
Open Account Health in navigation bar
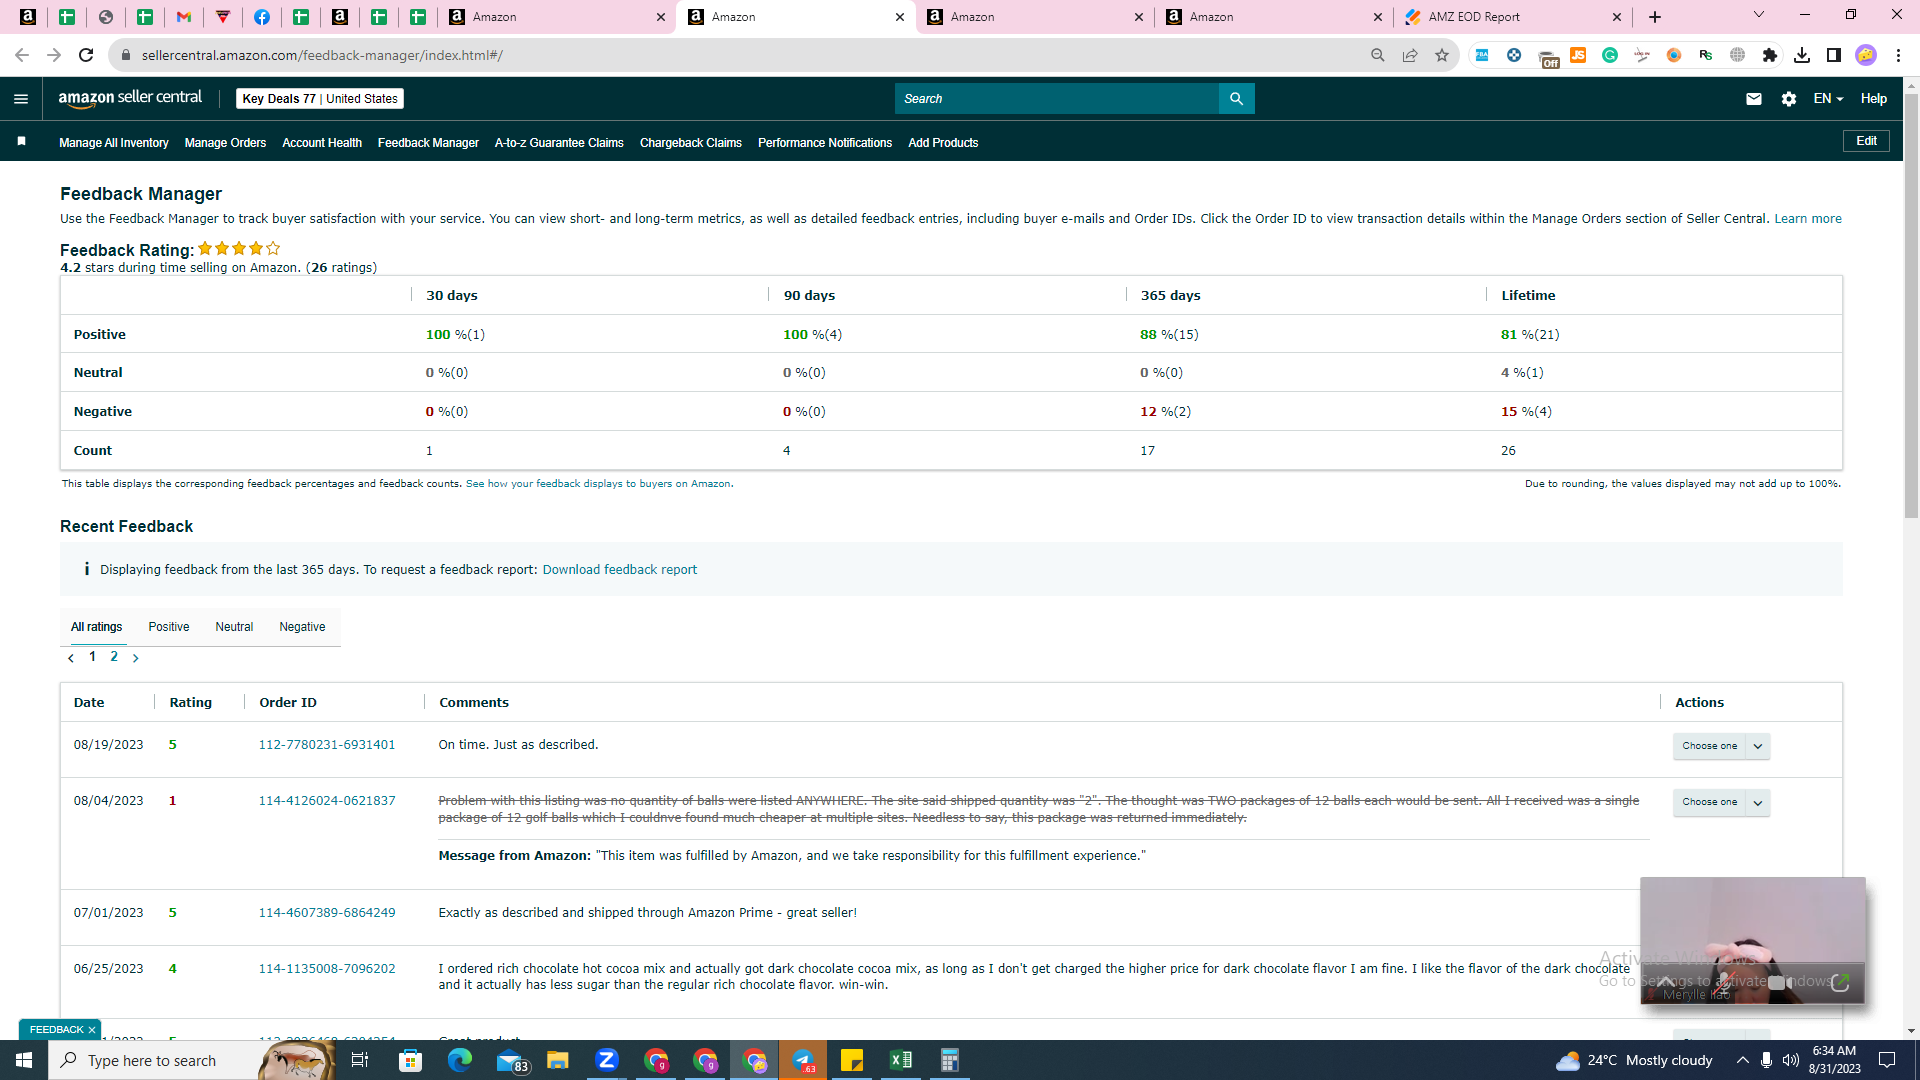click(322, 143)
